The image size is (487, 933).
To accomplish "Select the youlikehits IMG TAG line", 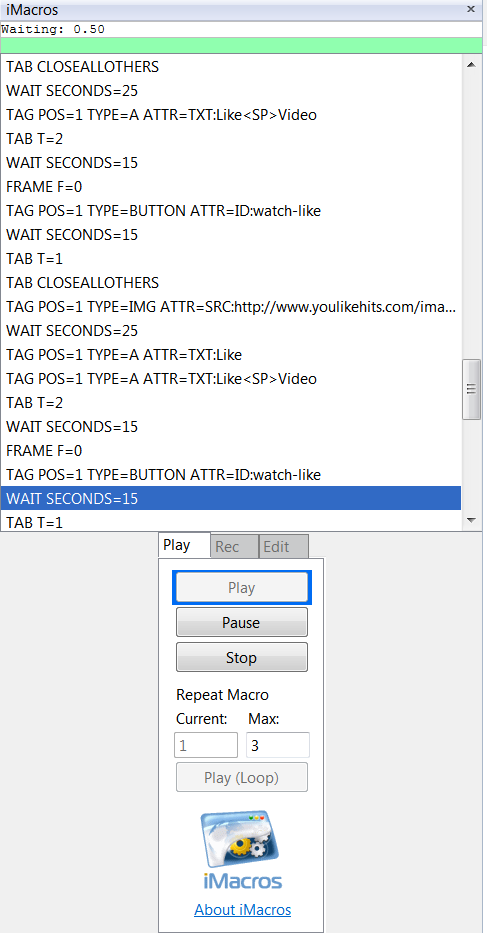I will (231, 307).
